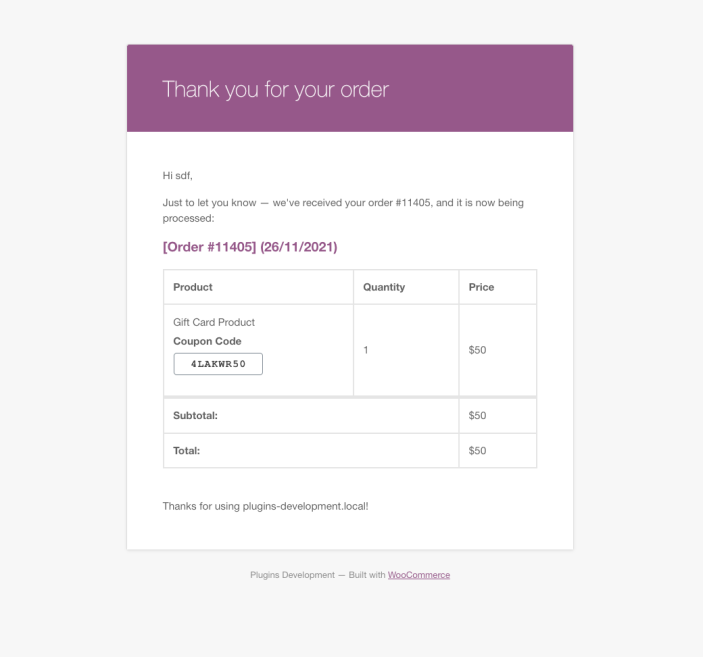This screenshot has width=703, height=657.
Task: Open the Order #11405 heading link
Action: 249,247
